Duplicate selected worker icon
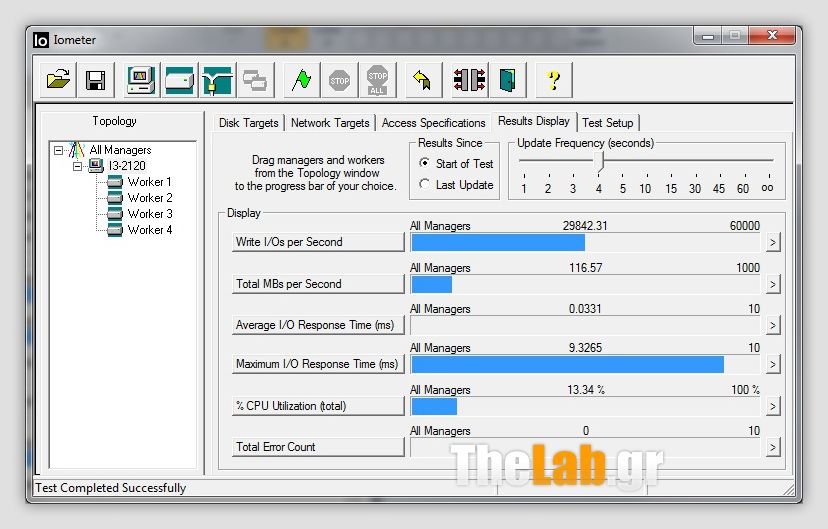 coord(255,80)
